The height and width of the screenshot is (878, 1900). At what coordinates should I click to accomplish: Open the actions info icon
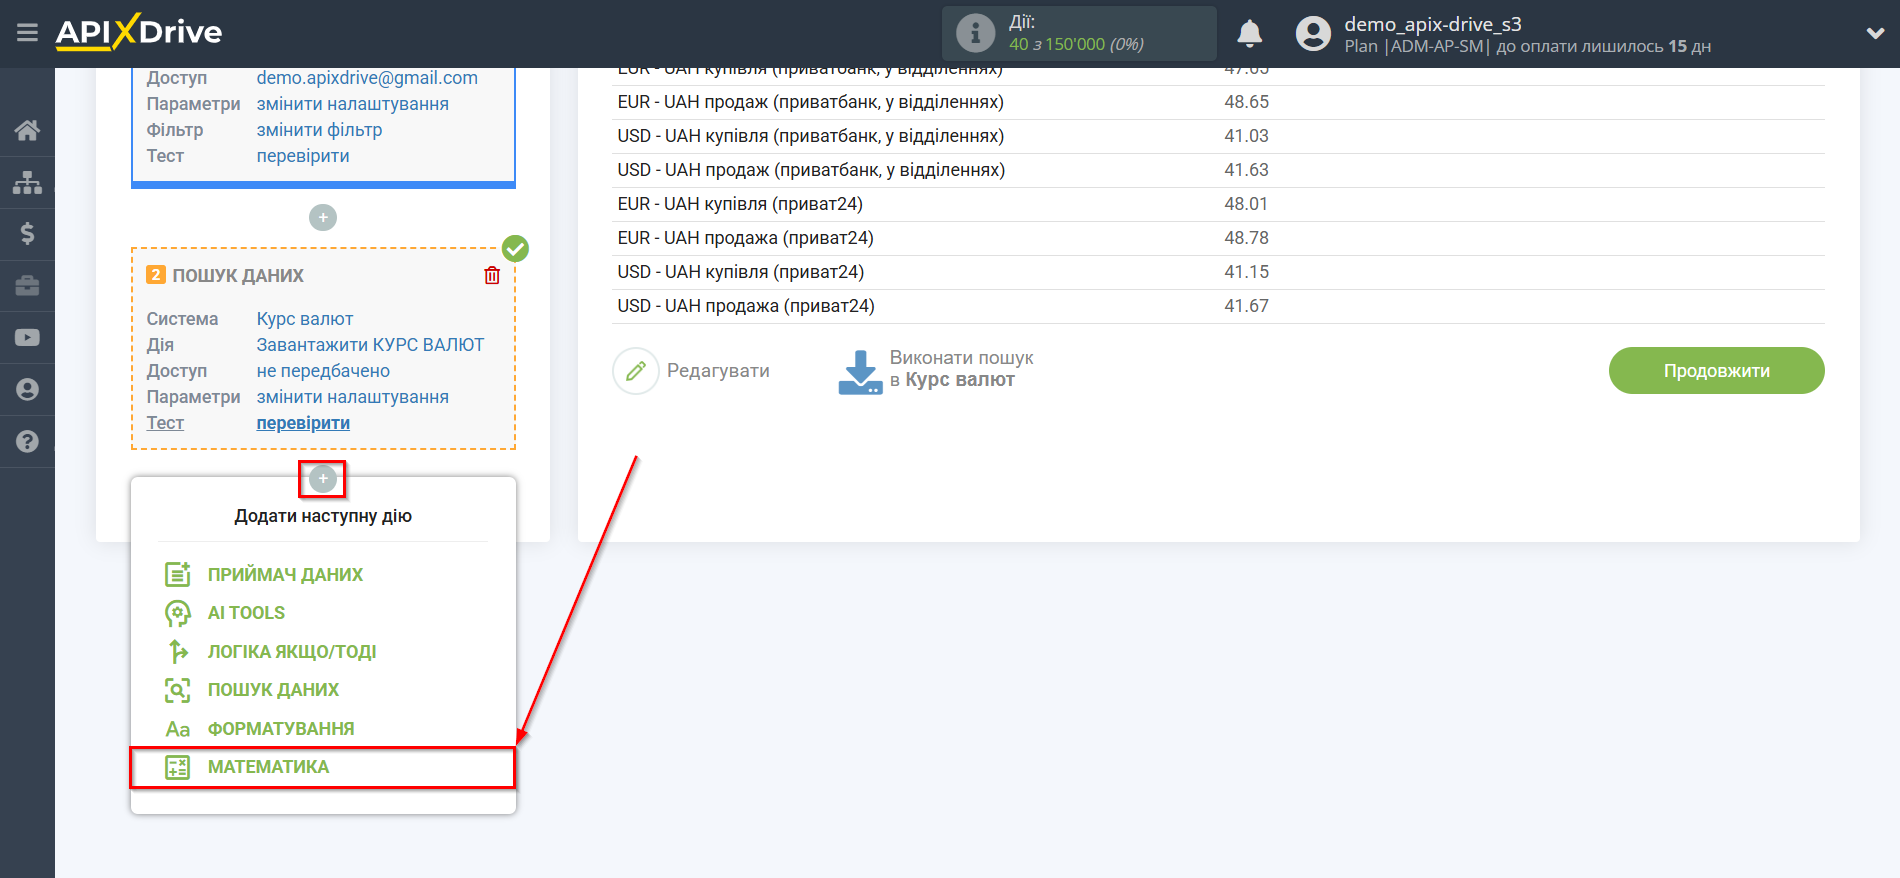click(975, 33)
